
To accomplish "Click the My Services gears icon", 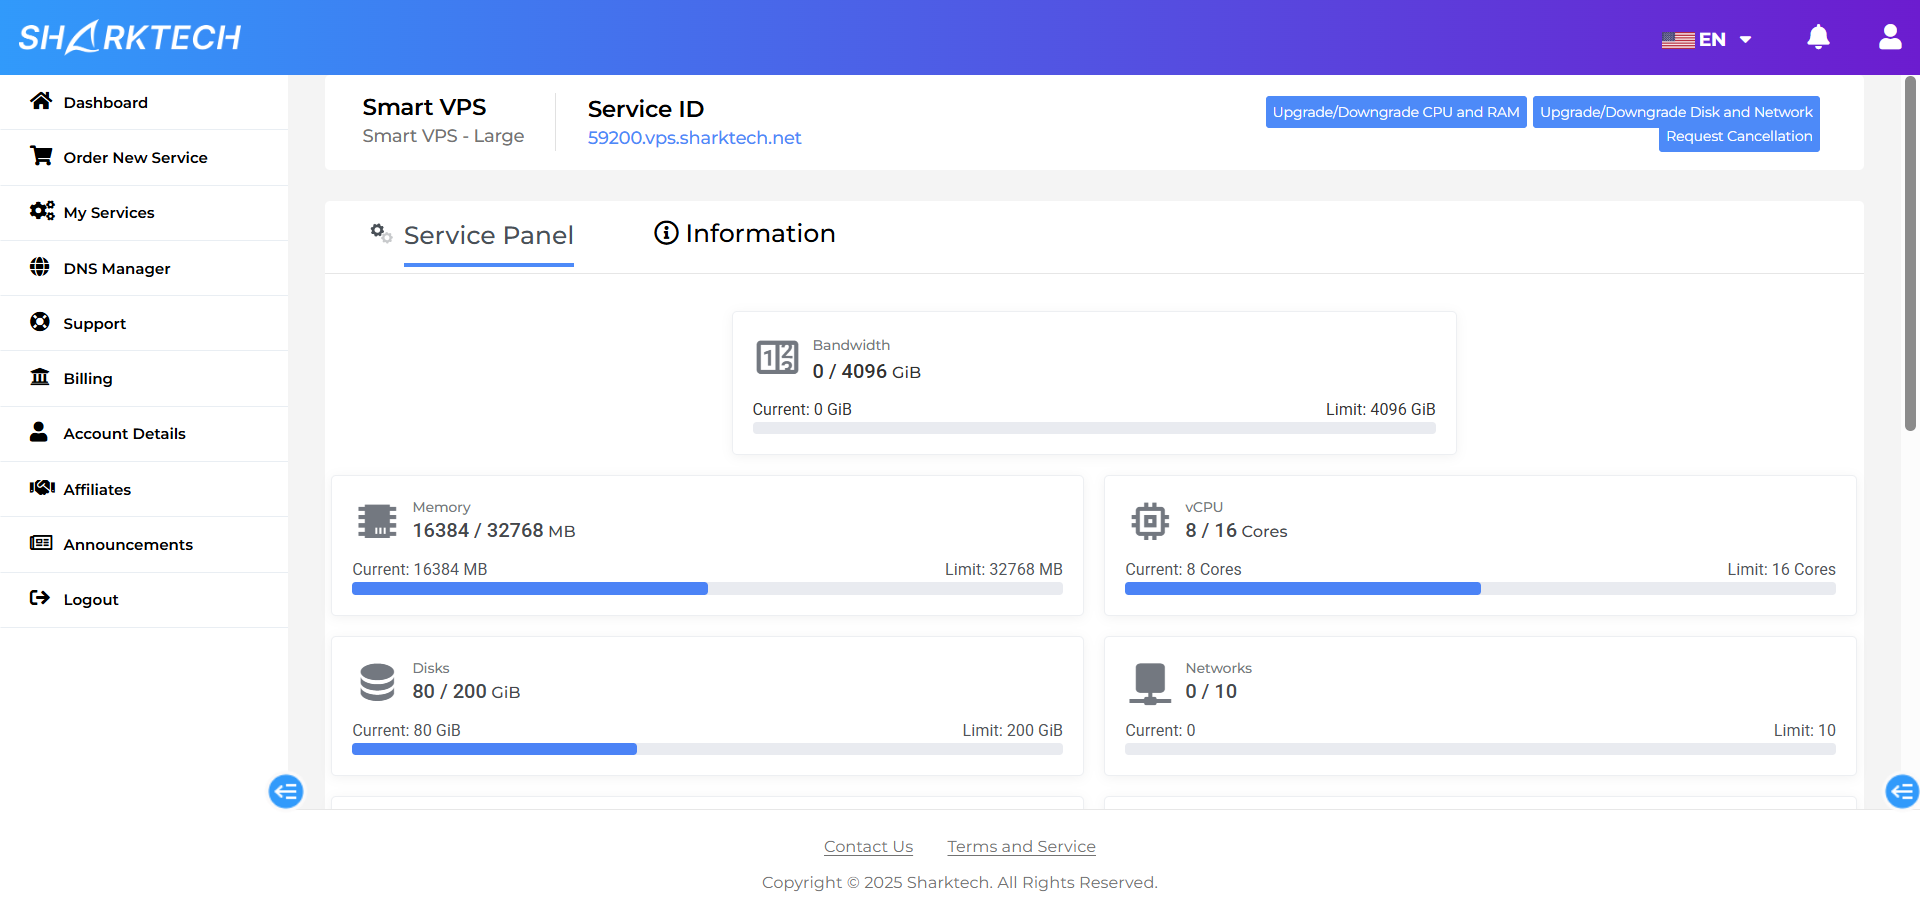I will click(x=42, y=211).
